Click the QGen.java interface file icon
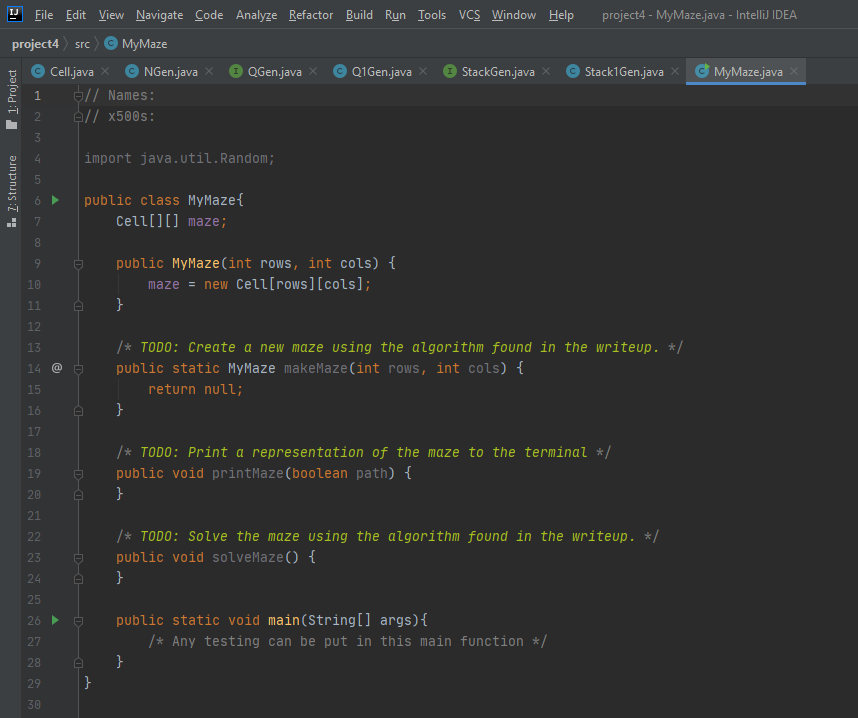Screen dimensions: 858x718 (235, 71)
